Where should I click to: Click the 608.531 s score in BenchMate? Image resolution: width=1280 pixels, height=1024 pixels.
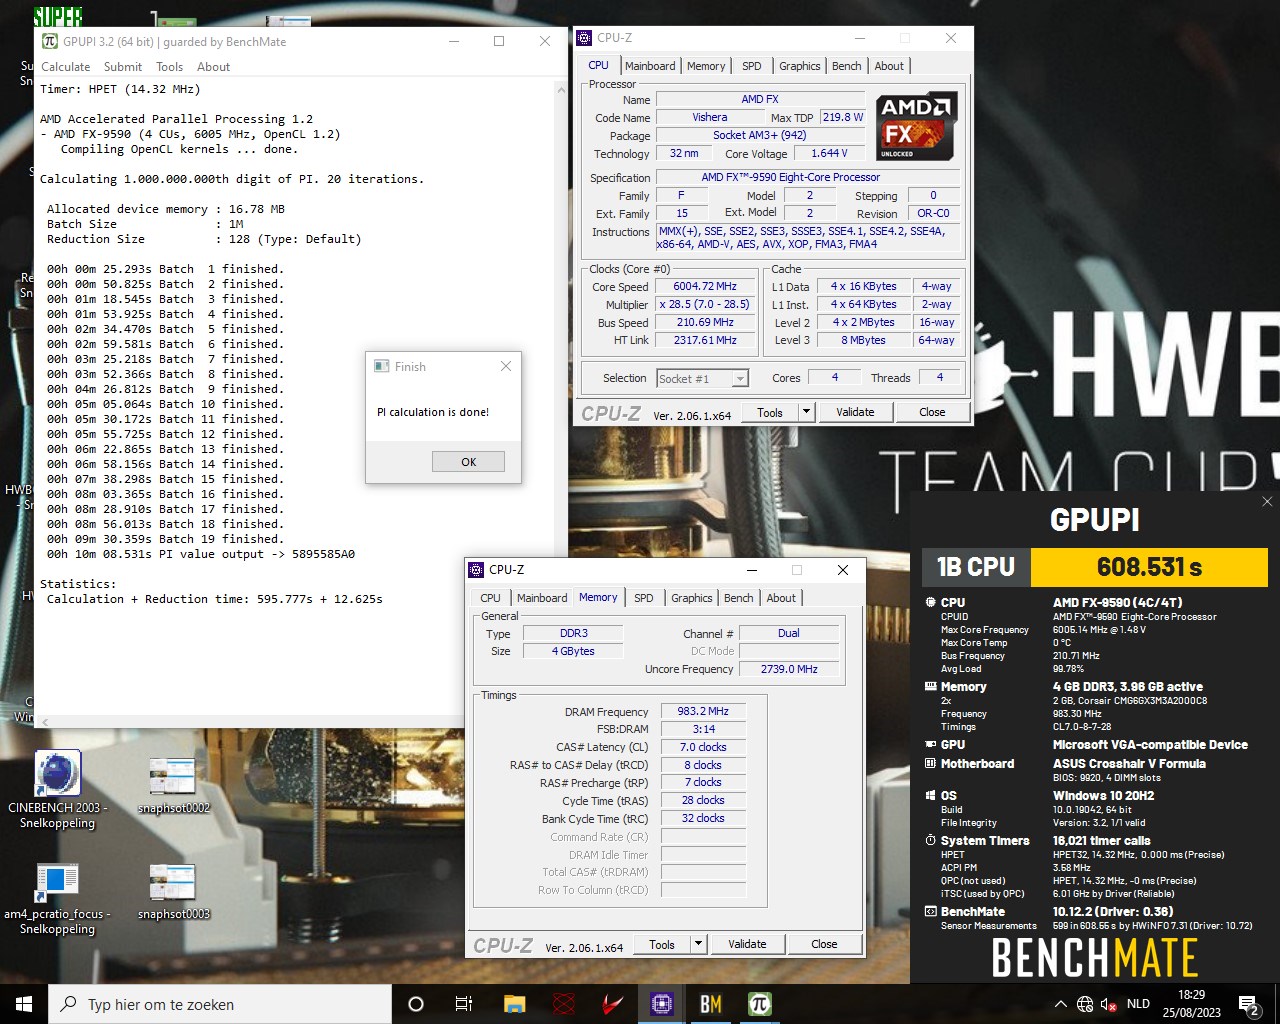click(1149, 567)
